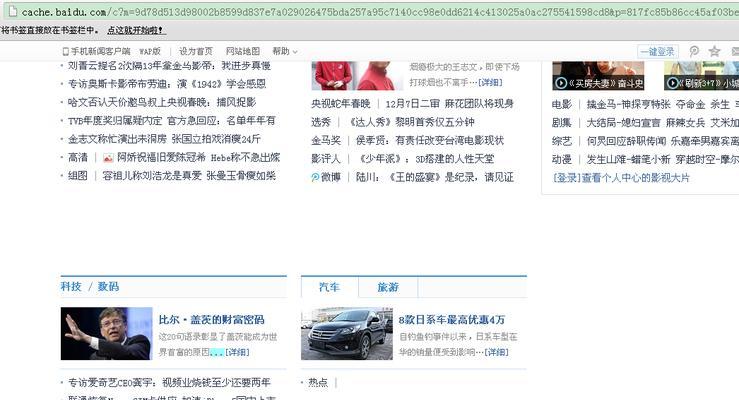Open article 张曼玉骨瘦如柴
The image size is (739, 400).
(x=241, y=176)
